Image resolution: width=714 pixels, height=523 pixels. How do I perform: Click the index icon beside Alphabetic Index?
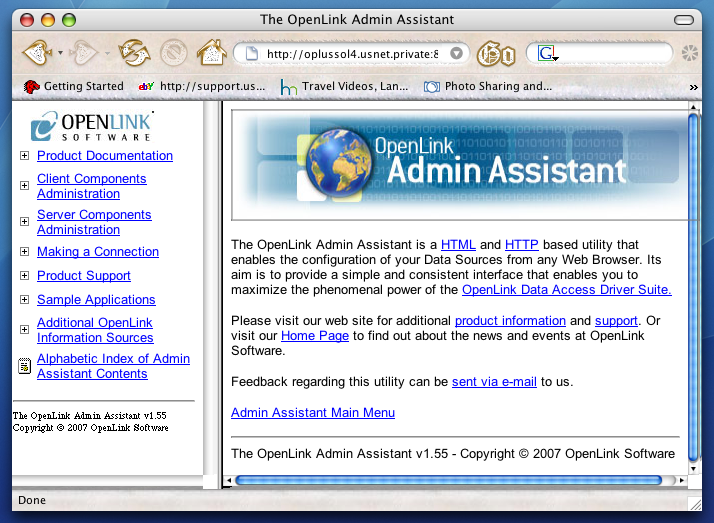pyautogui.click(x=24, y=366)
